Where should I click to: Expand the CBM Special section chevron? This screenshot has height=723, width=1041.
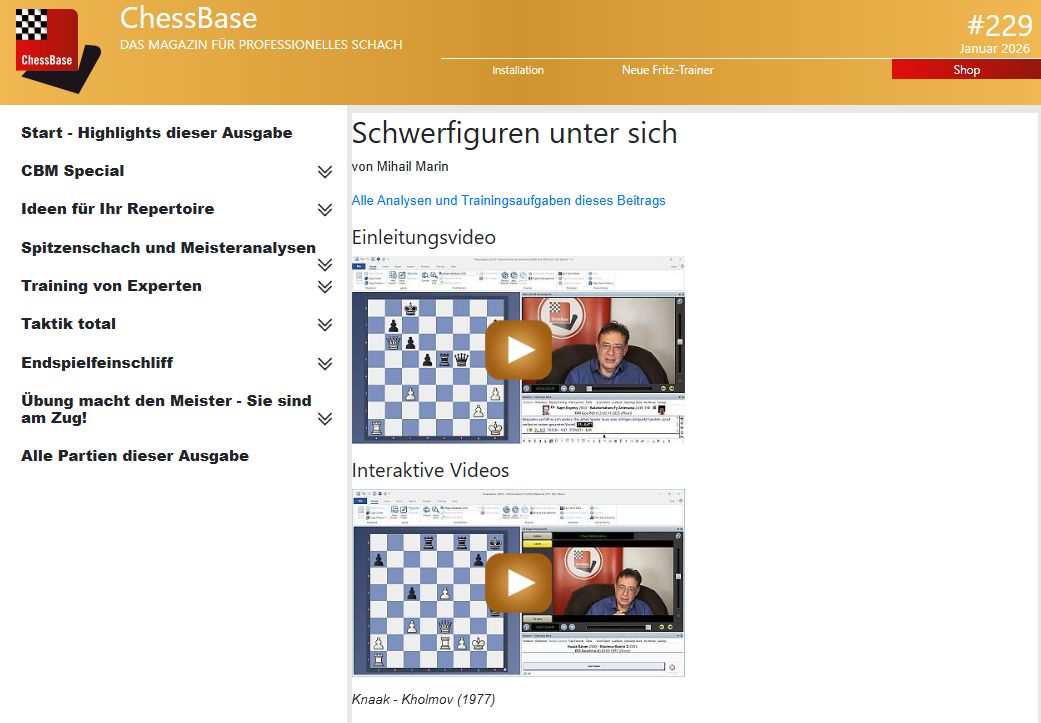[x=325, y=172]
